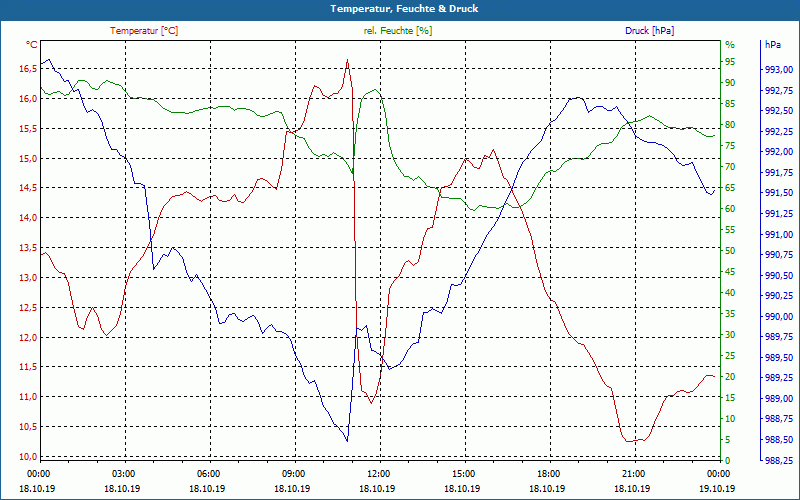Click pressure axis value "991,00"
This screenshot has width=800, height=500.
tap(779, 235)
